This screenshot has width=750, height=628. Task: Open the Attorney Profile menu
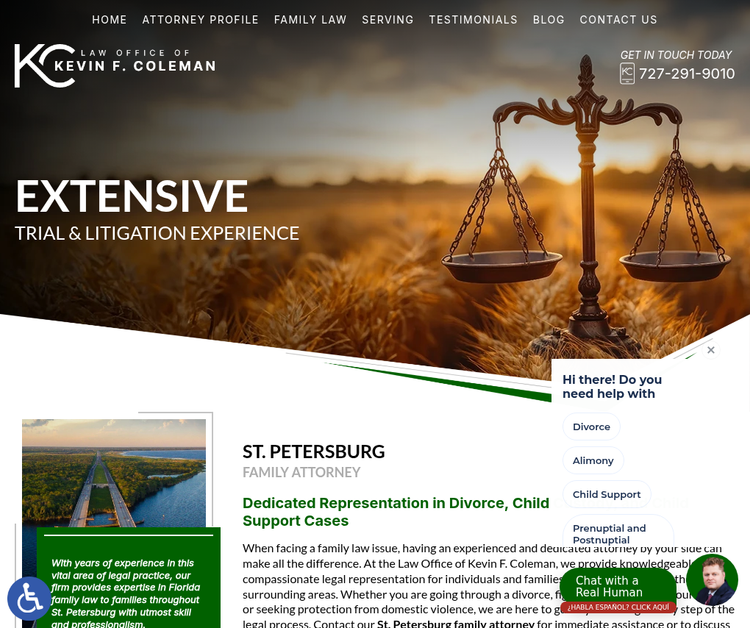(200, 20)
